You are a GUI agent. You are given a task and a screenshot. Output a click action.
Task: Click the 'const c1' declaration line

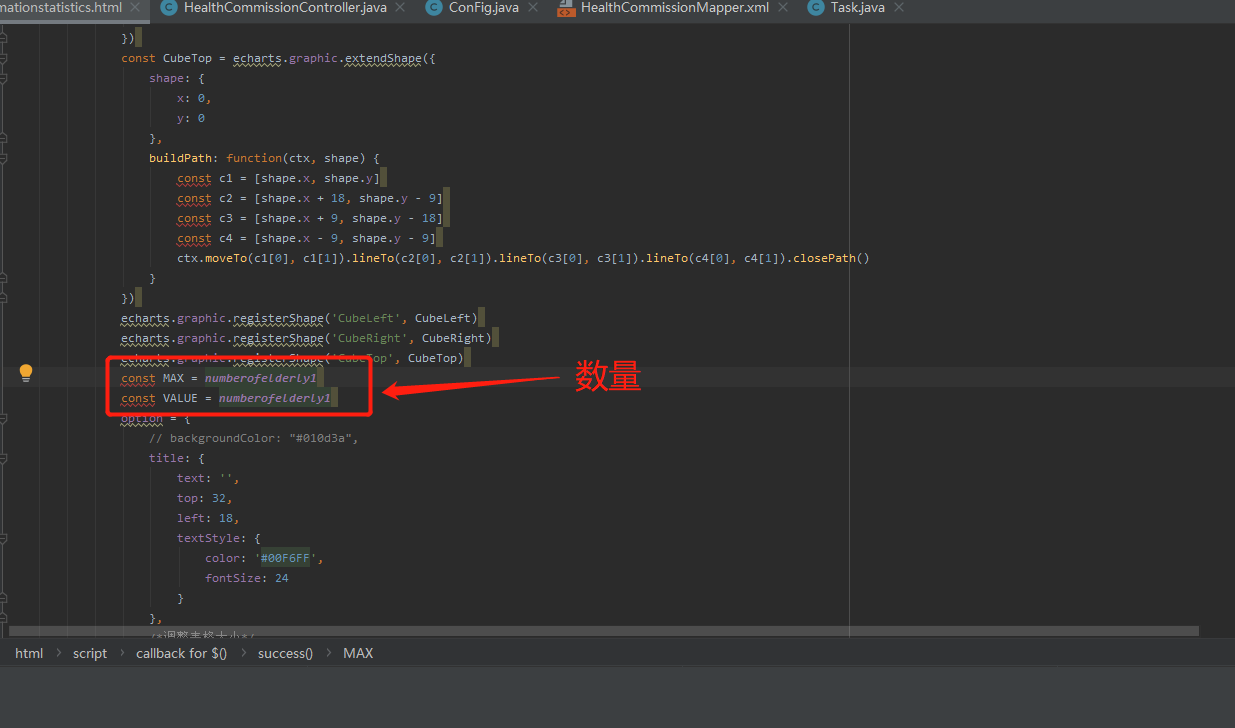click(279, 178)
